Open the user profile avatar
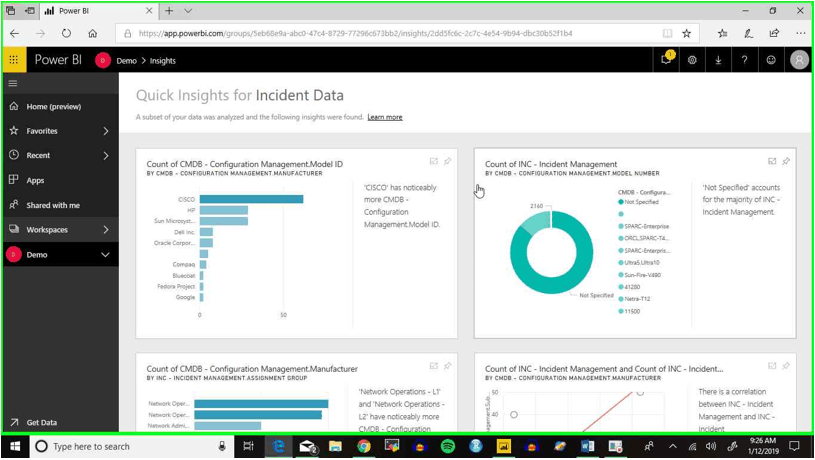The height and width of the screenshot is (460, 815). click(x=799, y=60)
